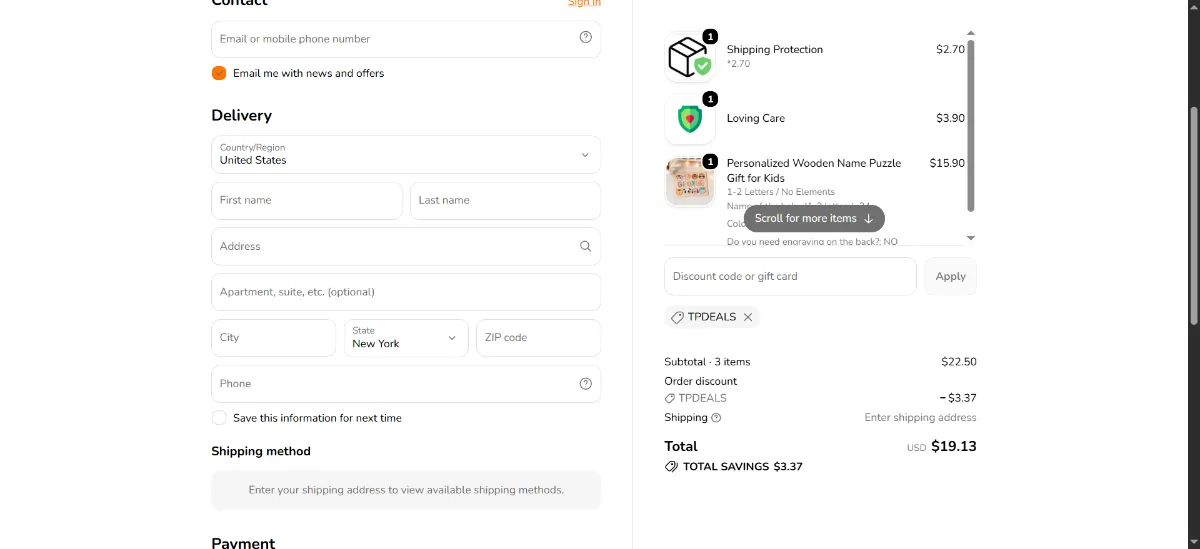Check Save this information for next time
The width and height of the screenshot is (1200, 549).
(219, 418)
